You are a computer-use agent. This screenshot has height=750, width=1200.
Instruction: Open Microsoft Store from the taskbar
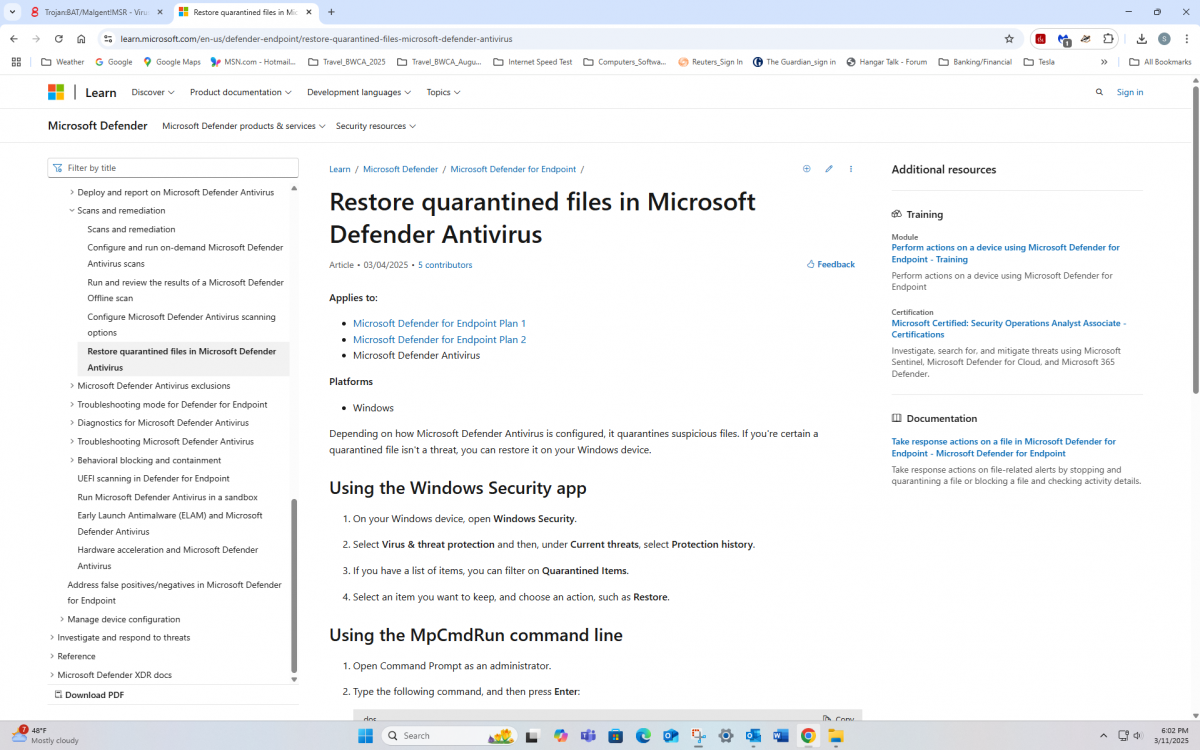coord(616,736)
